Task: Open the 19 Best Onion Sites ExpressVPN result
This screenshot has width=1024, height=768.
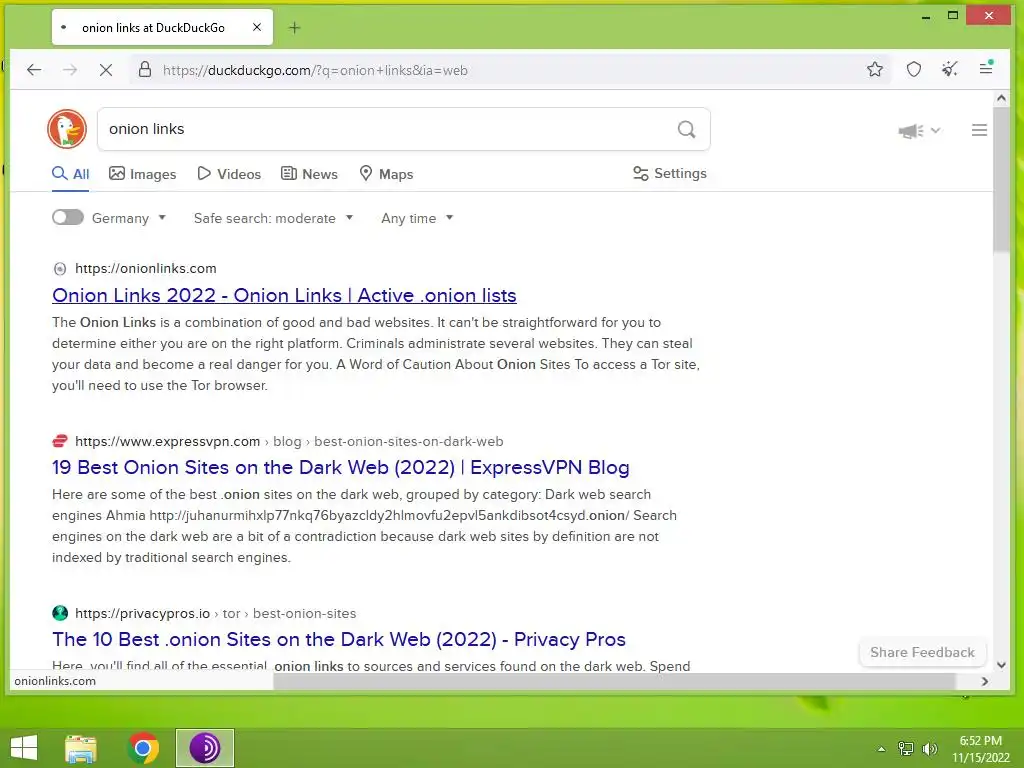Action: pyautogui.click(x=340, y=468)
